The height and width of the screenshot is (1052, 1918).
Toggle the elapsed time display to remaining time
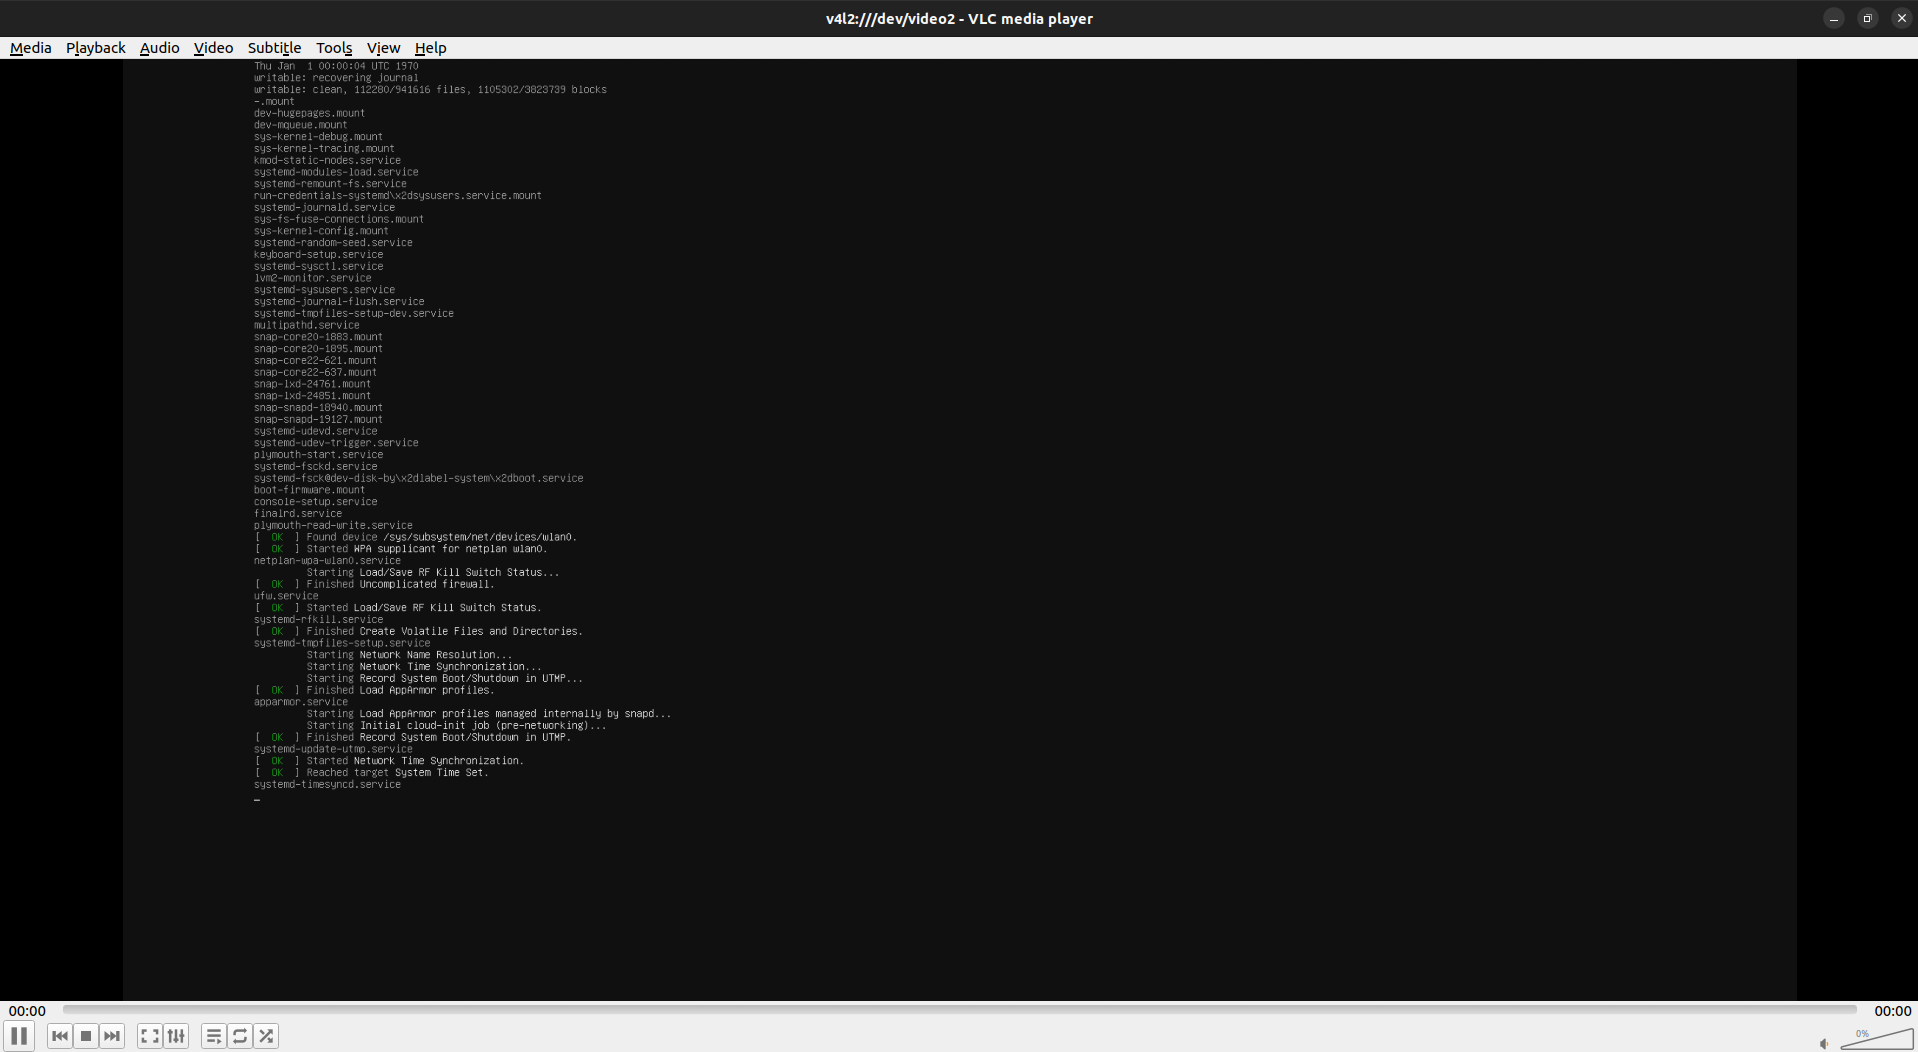27,1010
